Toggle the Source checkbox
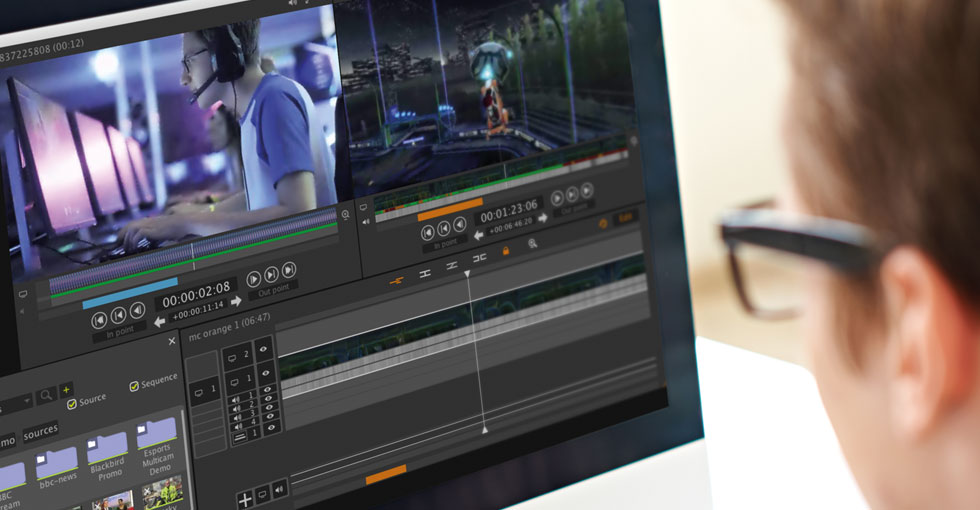Screen dimensions: 980x510 [x=72, y=404]
